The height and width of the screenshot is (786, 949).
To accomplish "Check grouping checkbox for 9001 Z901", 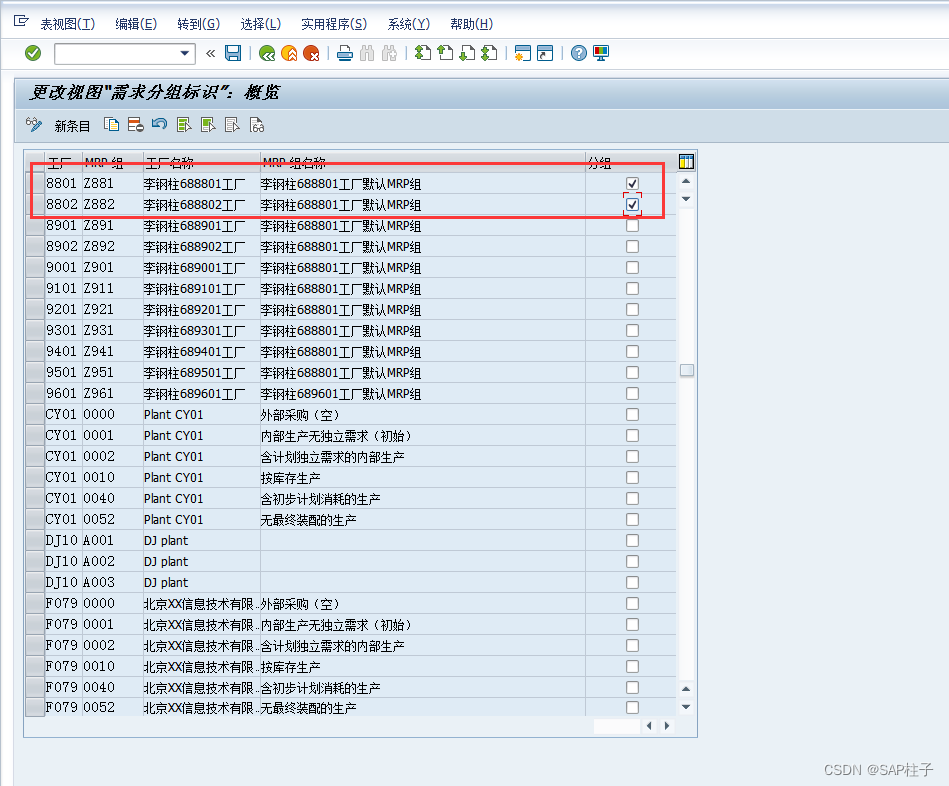I will 632,267.
